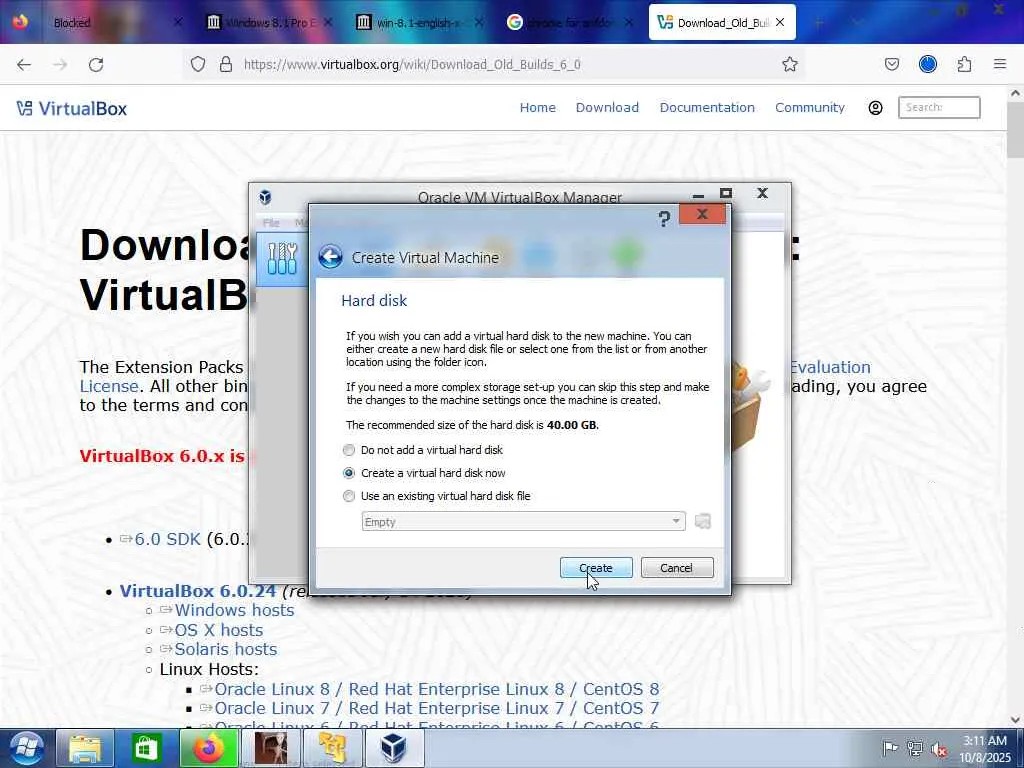This screenshot has height=768, width=1024.
Task: Close the Download_Old_Builds tab
Action: [780, 22]
